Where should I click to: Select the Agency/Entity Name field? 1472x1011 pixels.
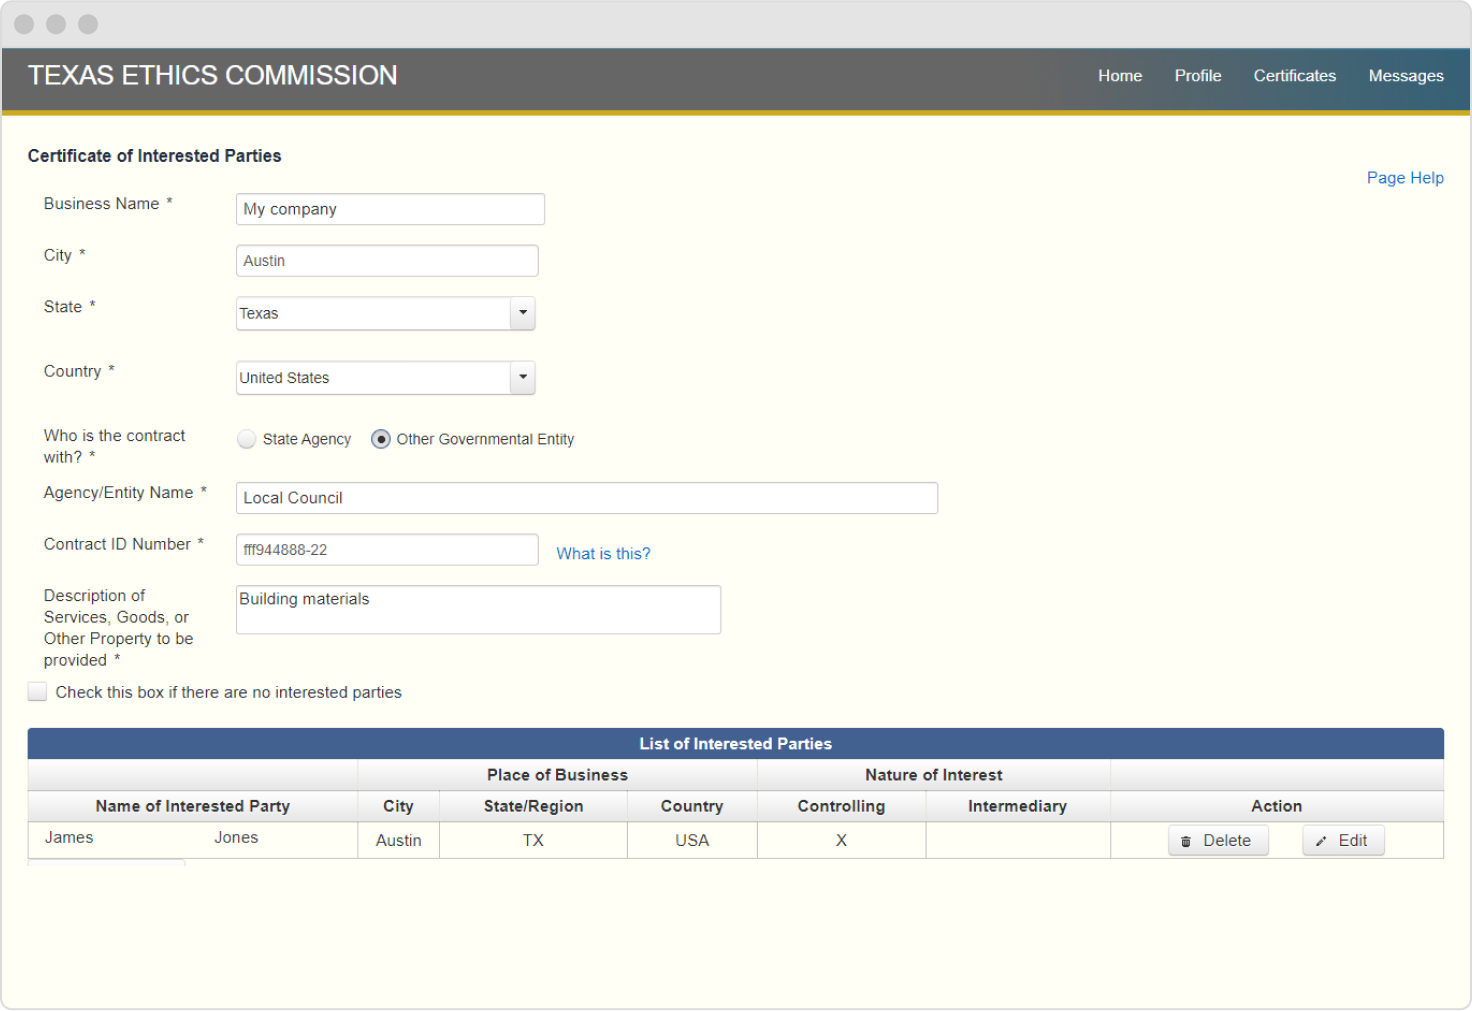pyautogui.click(x=586, y=497)
